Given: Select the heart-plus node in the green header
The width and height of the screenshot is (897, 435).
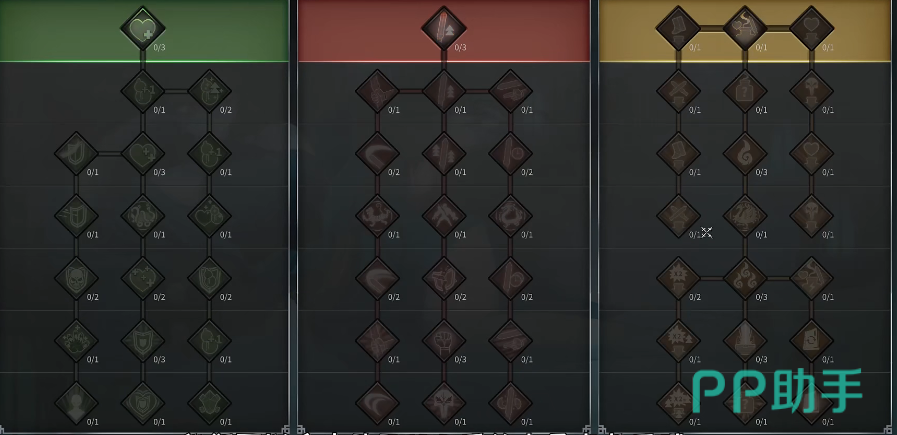Looking at the screenshot, I should tap(143, 29).
